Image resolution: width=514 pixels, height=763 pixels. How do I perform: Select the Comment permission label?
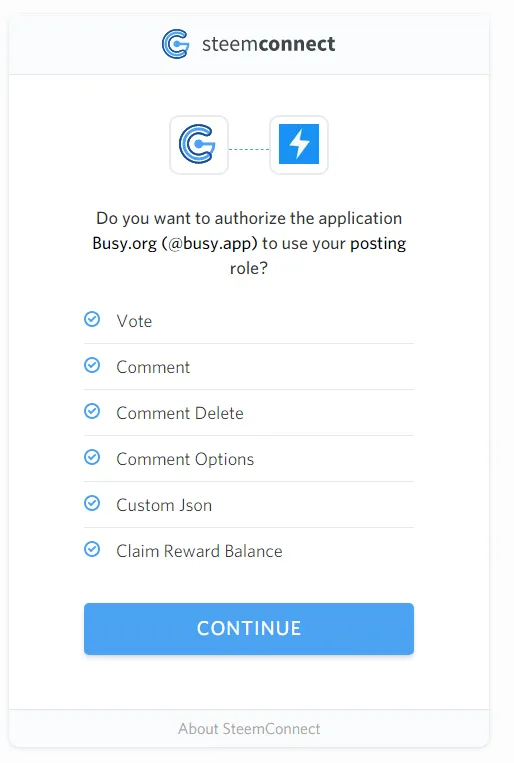(153, 367)
